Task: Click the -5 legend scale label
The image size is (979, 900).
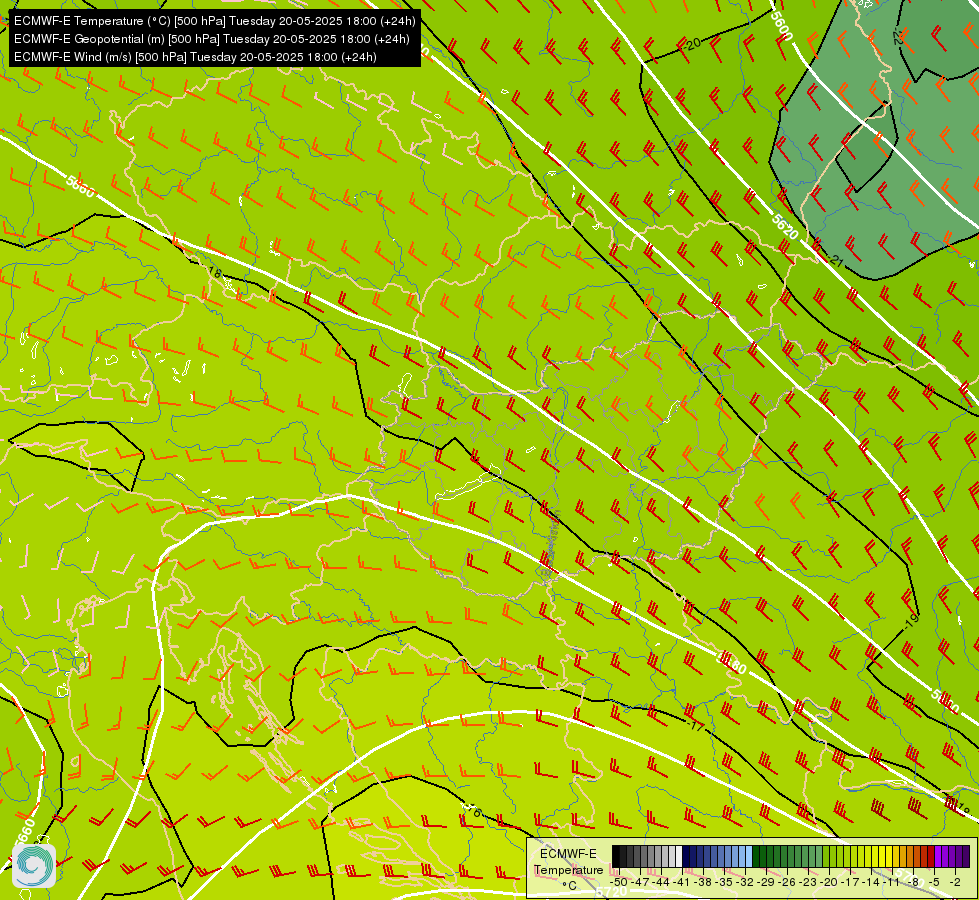Action: pos(933,883)
